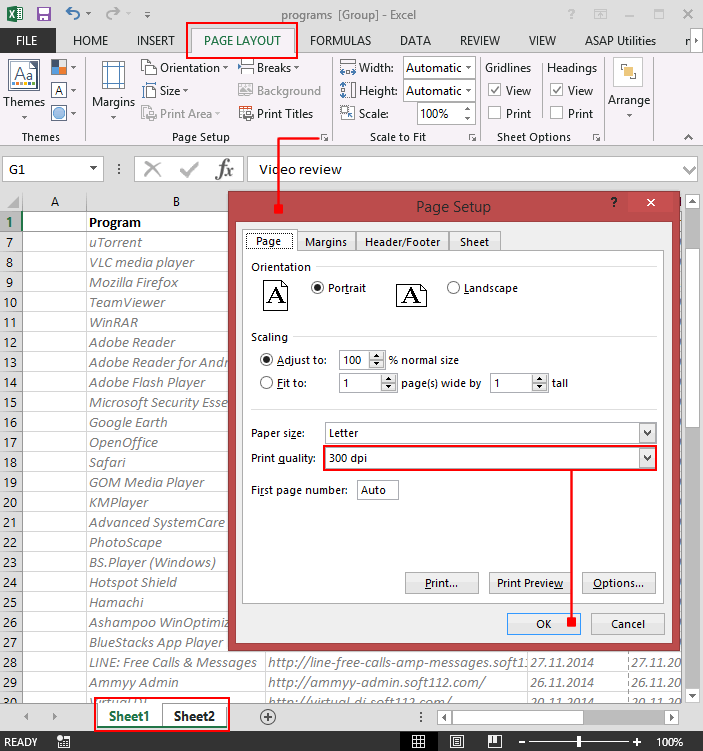
Task: Collapse the ribbon with arrow icon
Action: [x=688, y=137]
